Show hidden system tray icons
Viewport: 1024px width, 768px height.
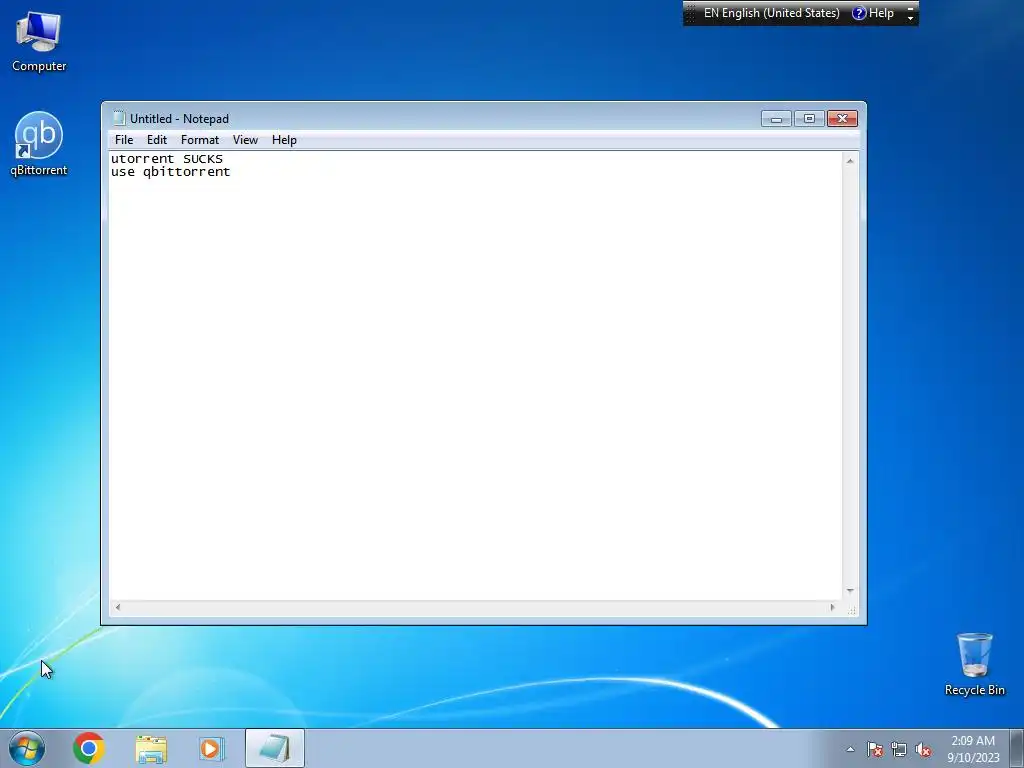pos(850,749)
